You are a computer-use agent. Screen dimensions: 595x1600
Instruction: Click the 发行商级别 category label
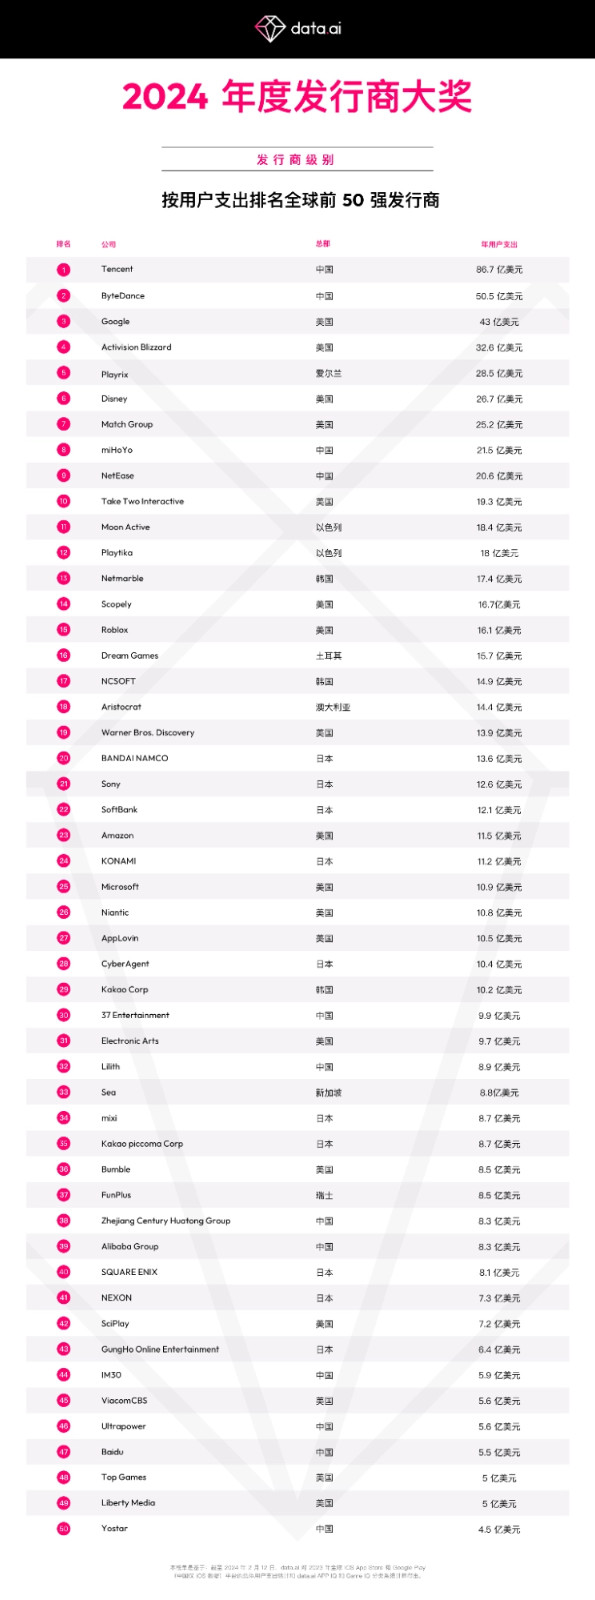[x=296, y=160]
